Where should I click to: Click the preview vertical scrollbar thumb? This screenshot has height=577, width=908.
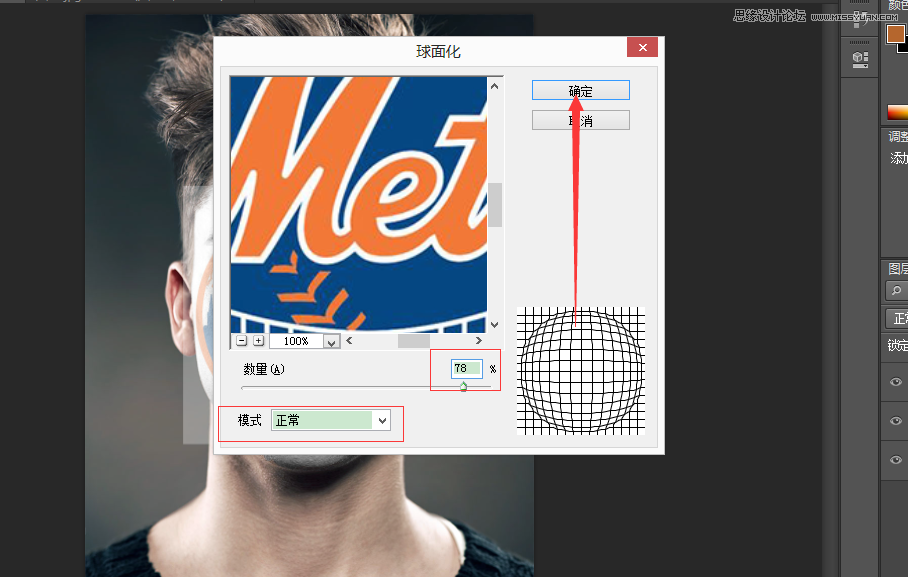pos(495,205)
